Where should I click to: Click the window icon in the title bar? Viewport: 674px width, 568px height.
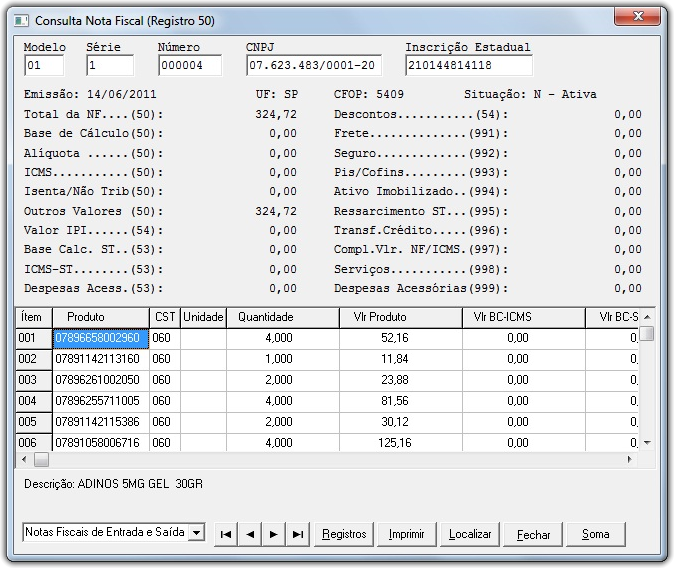(x=21, y=21)
